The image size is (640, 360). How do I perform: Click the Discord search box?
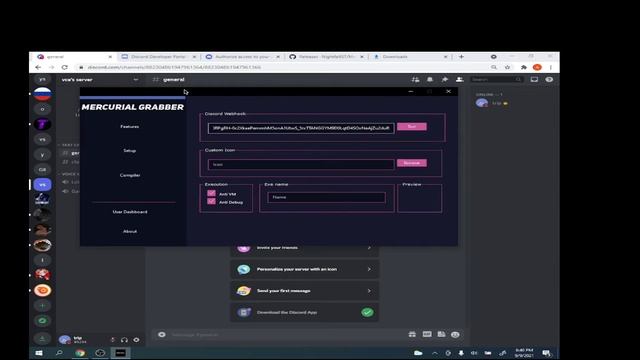(496, 80)
